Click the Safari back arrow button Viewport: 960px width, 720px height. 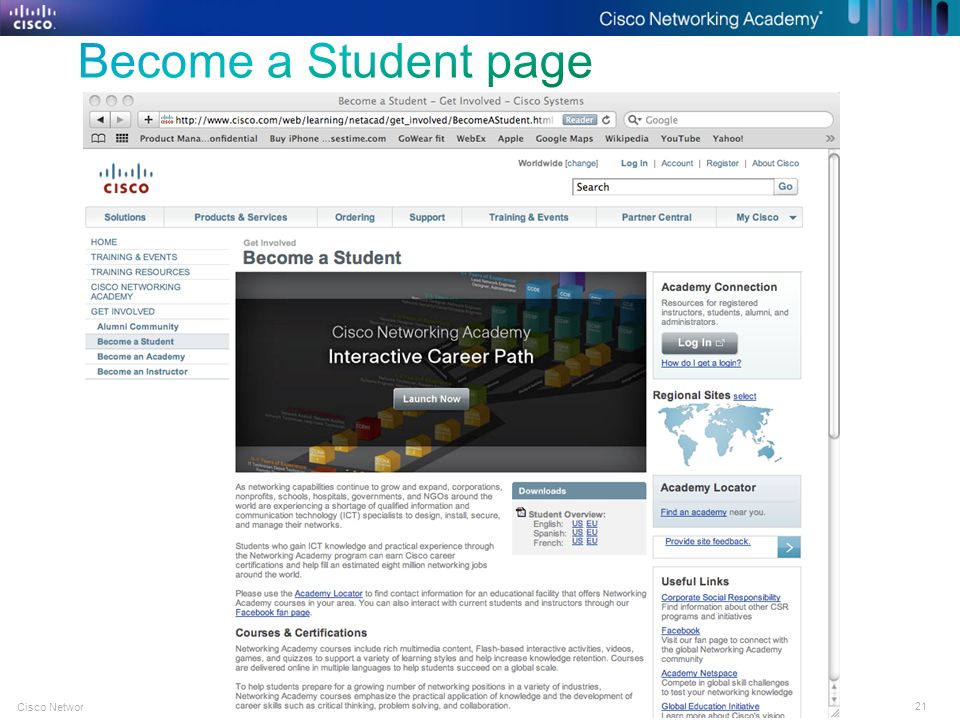[x=100, y=120]
